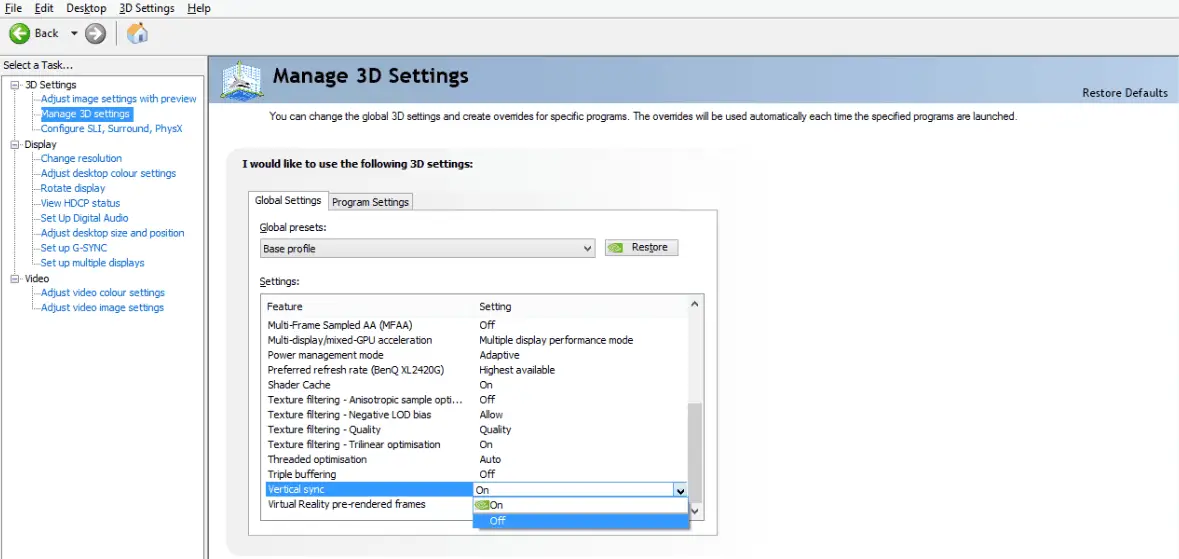Open Rotate display task
The width and height of the screenshot is (1179, 559).
(x=73, y=188)
